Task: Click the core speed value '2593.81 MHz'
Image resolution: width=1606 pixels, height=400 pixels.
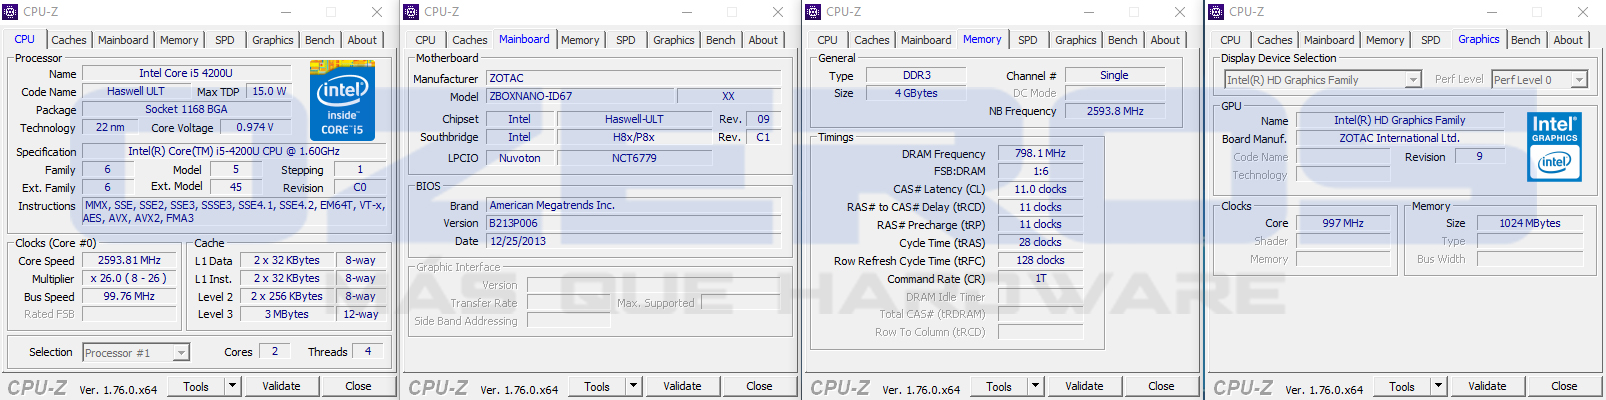Action: (129, 260)
